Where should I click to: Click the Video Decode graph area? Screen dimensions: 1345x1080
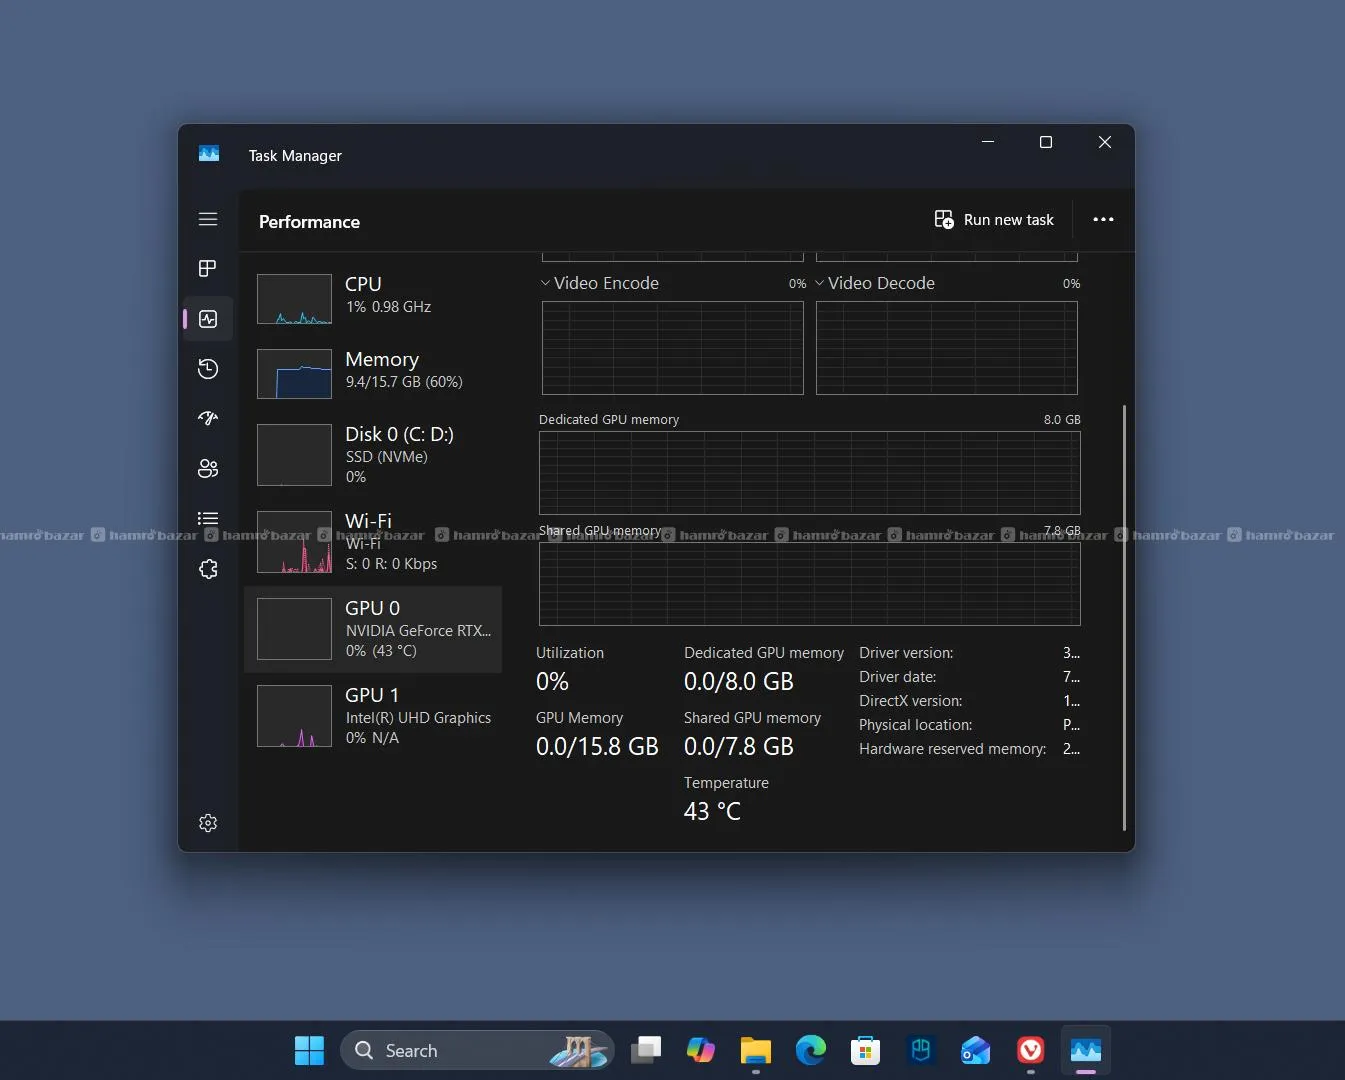[x=947, y=348]
